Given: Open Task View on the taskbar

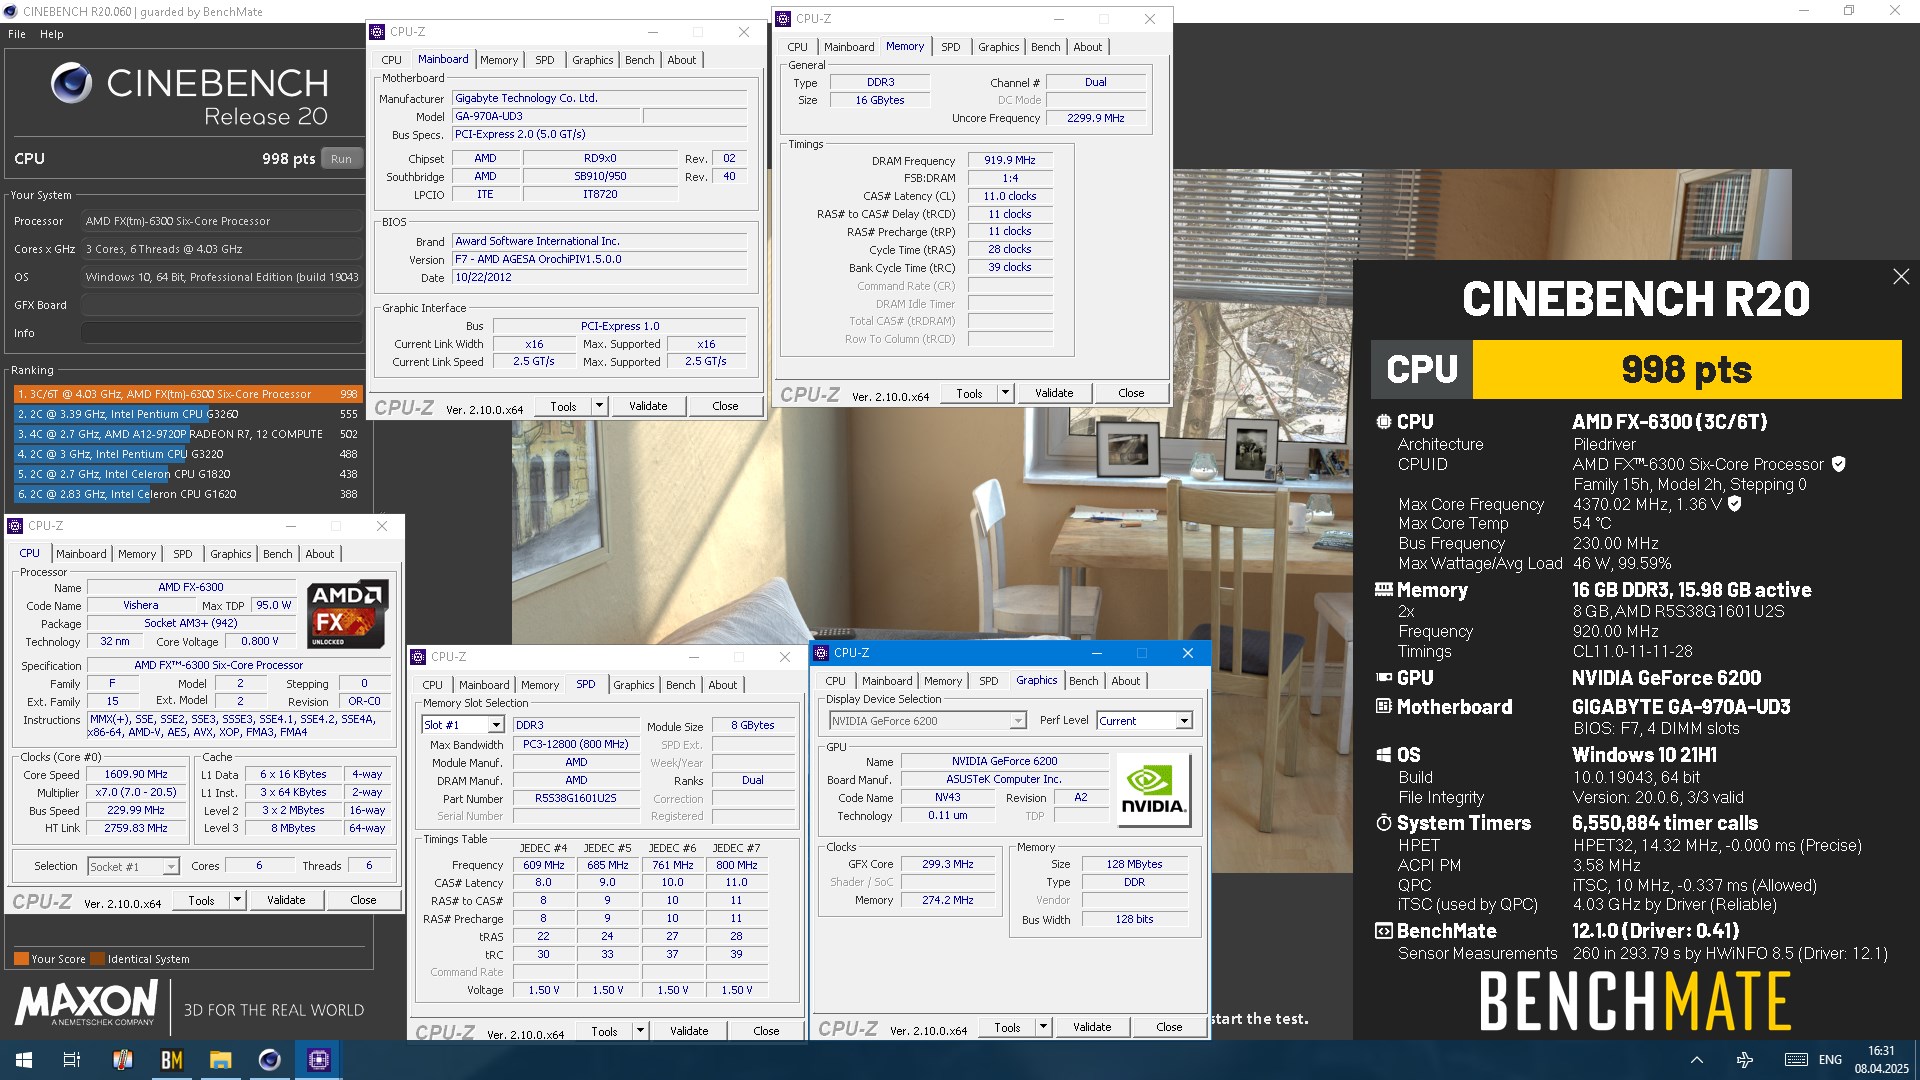Looking at the screenshot, I should [x=72, y=1060].
